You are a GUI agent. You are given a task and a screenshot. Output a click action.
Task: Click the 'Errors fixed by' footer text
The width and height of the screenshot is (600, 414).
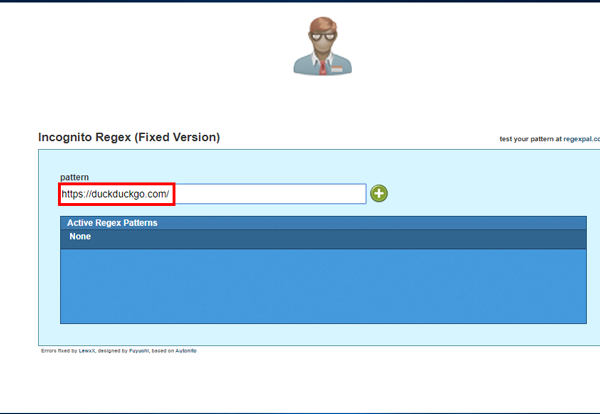click(x=57, y=350)
